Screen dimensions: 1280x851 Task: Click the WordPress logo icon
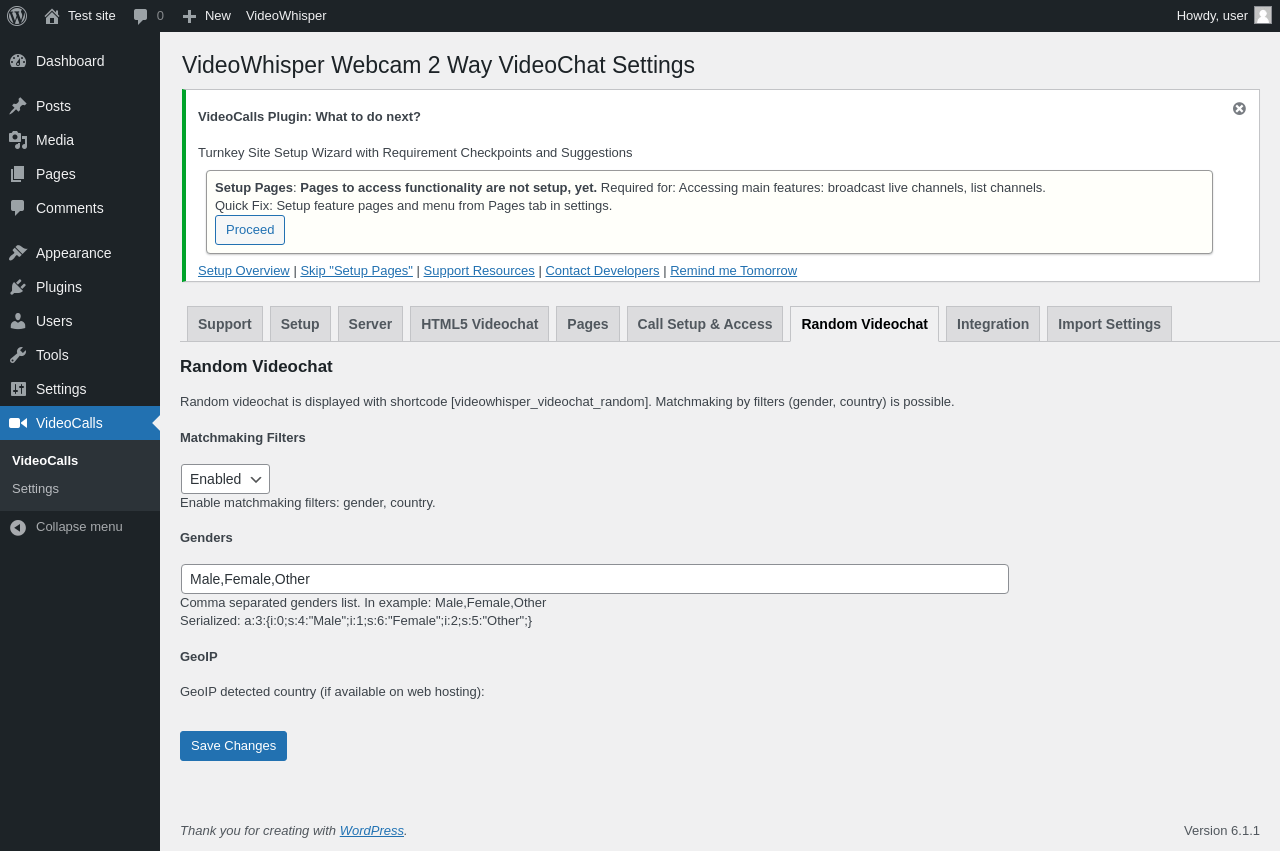pos(17,16)
